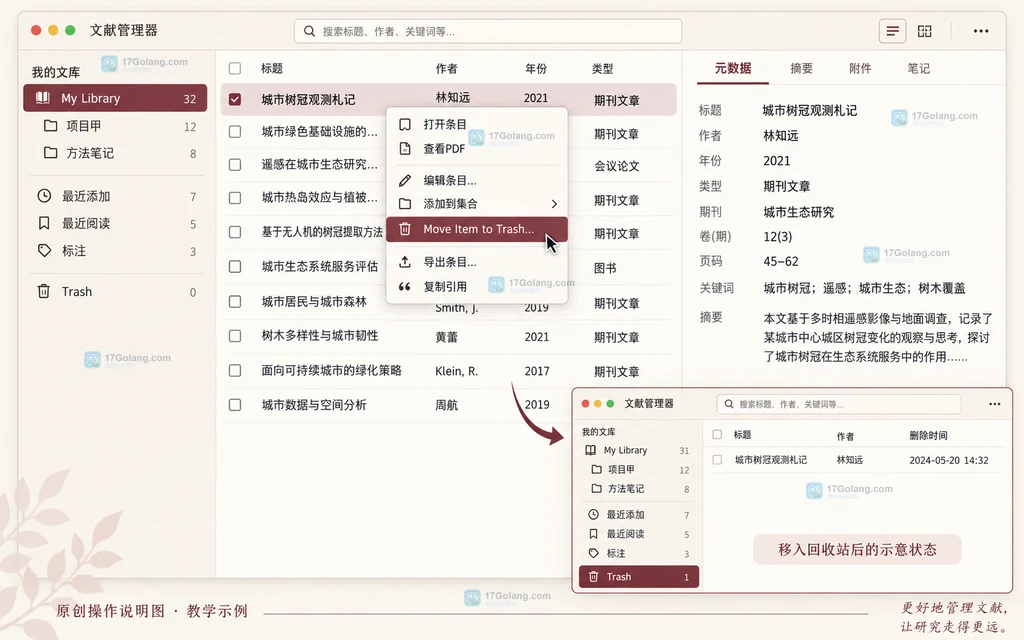
Task: Click the 最近阅读 bookmark icon in main sidebar
Action: (x=44, y=223)
